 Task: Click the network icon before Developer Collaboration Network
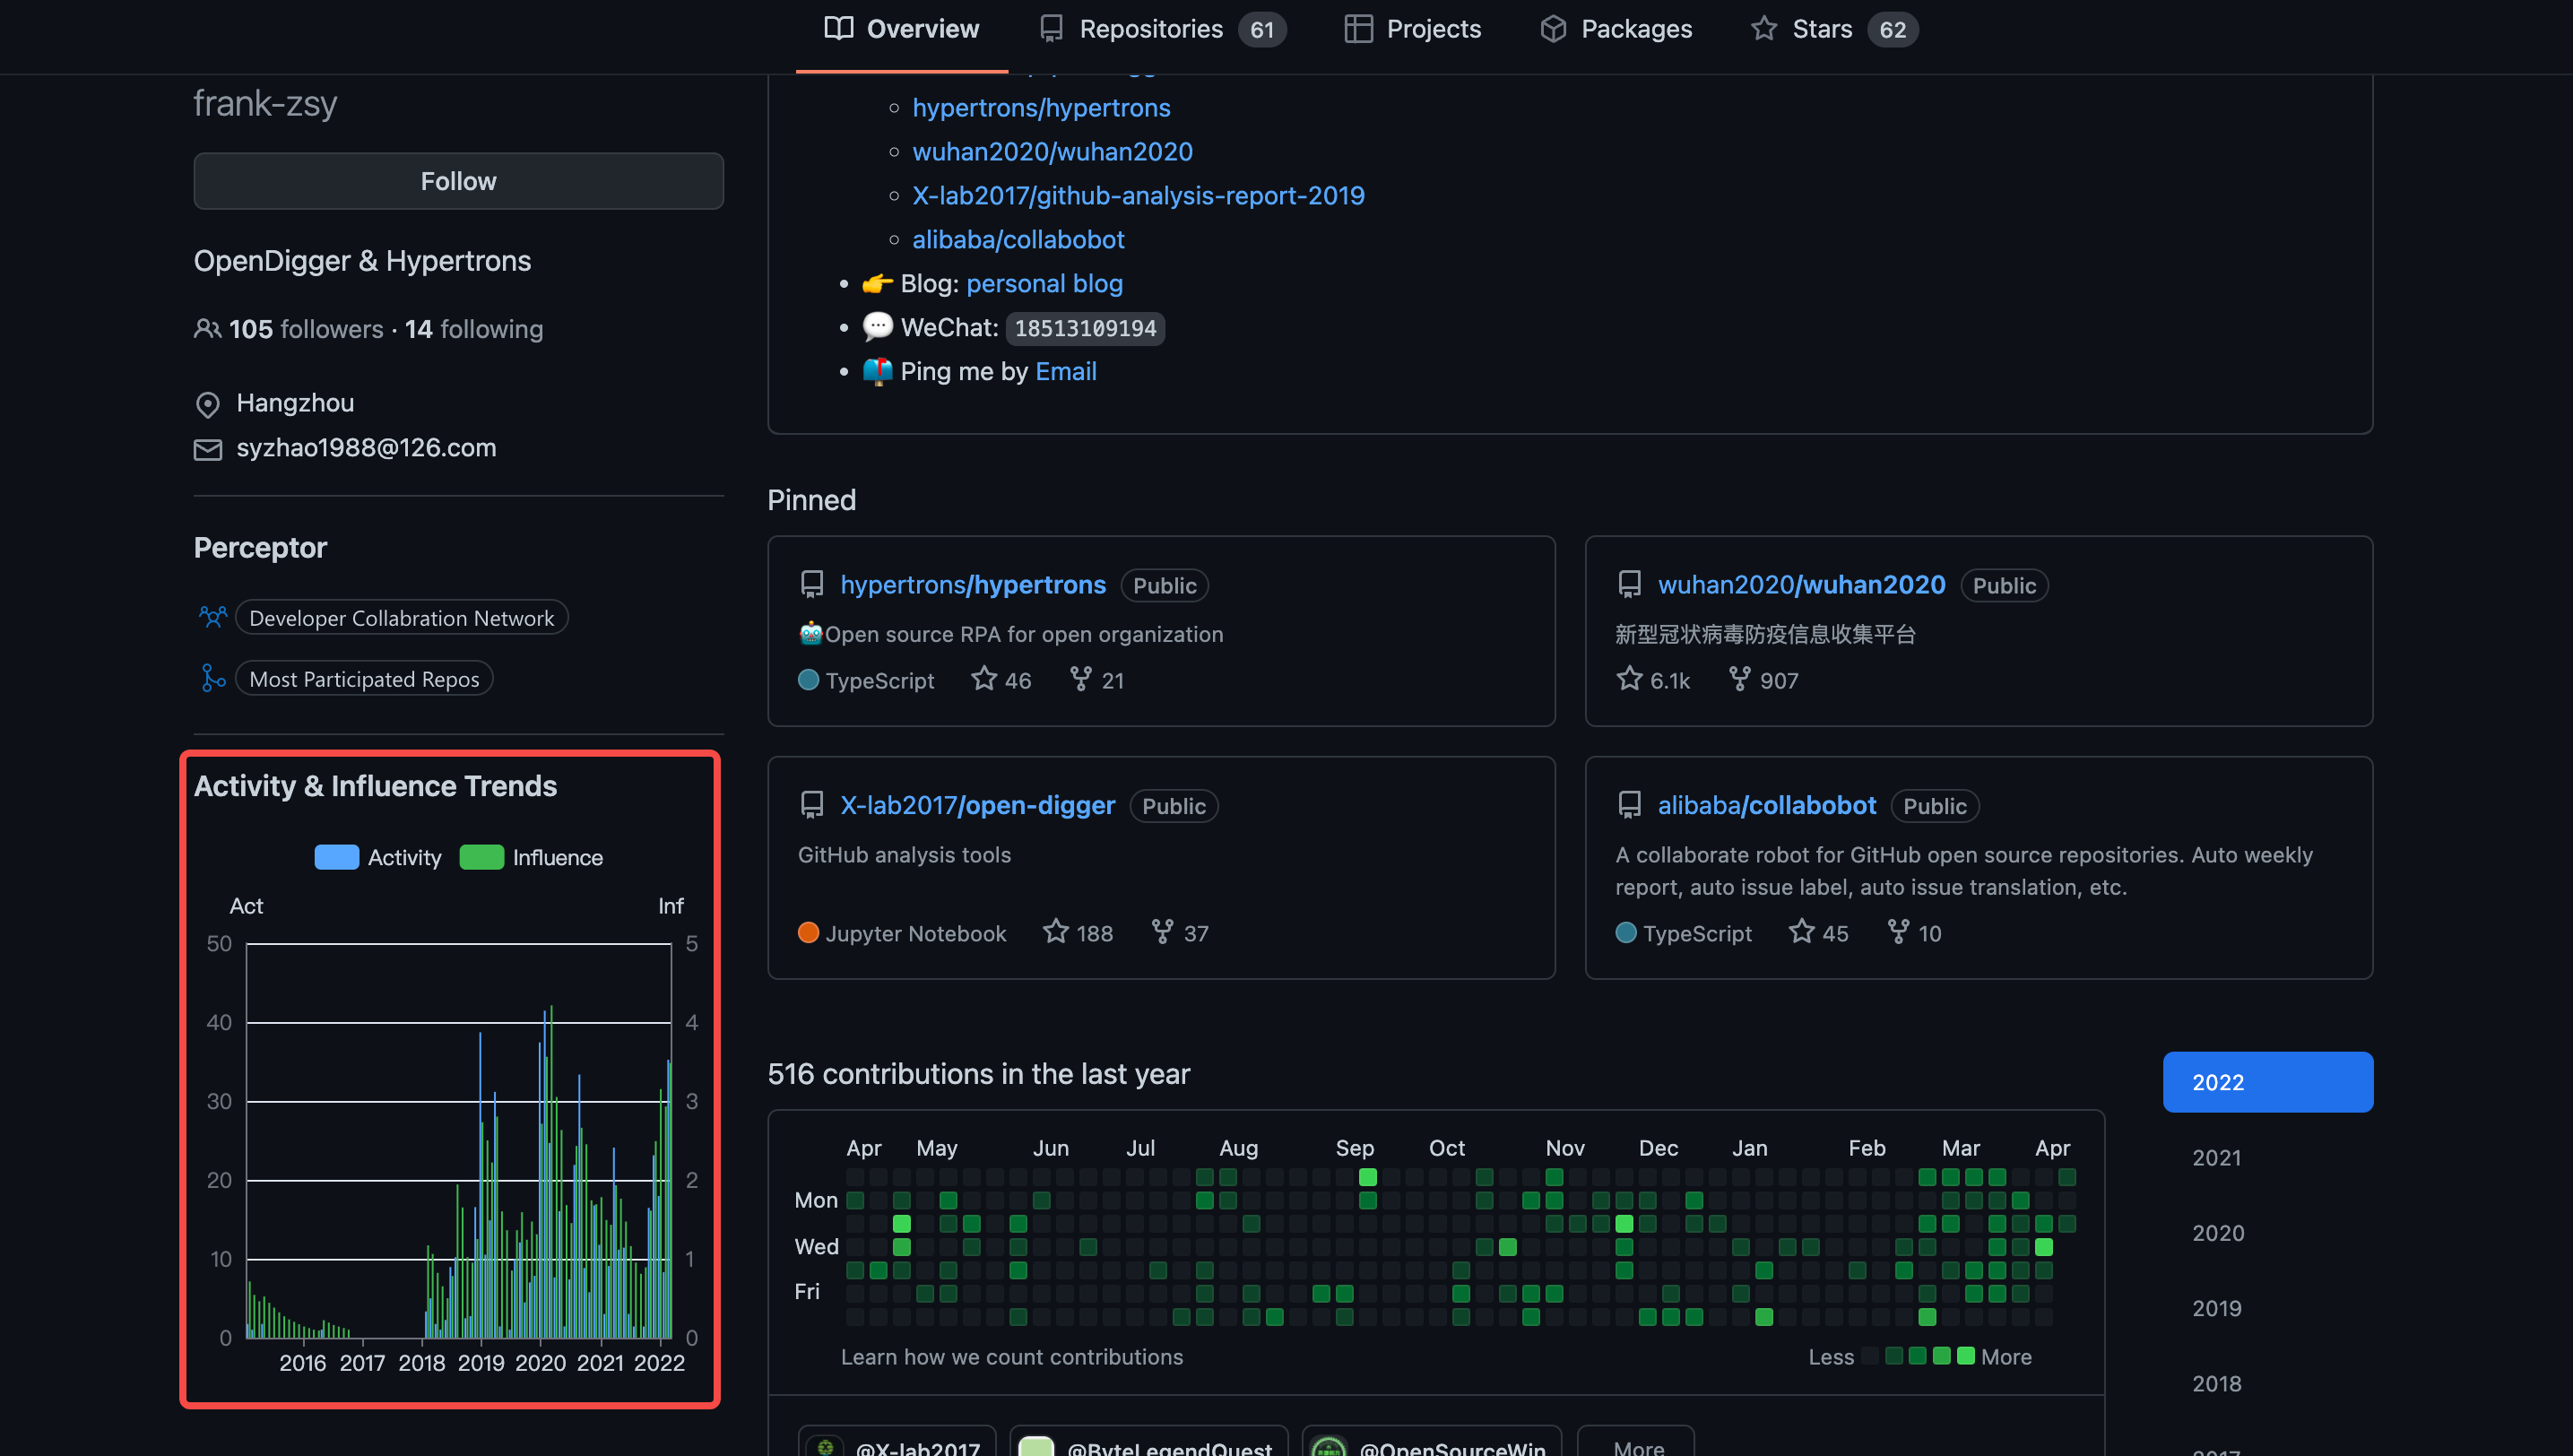click(x=213, y=617)
